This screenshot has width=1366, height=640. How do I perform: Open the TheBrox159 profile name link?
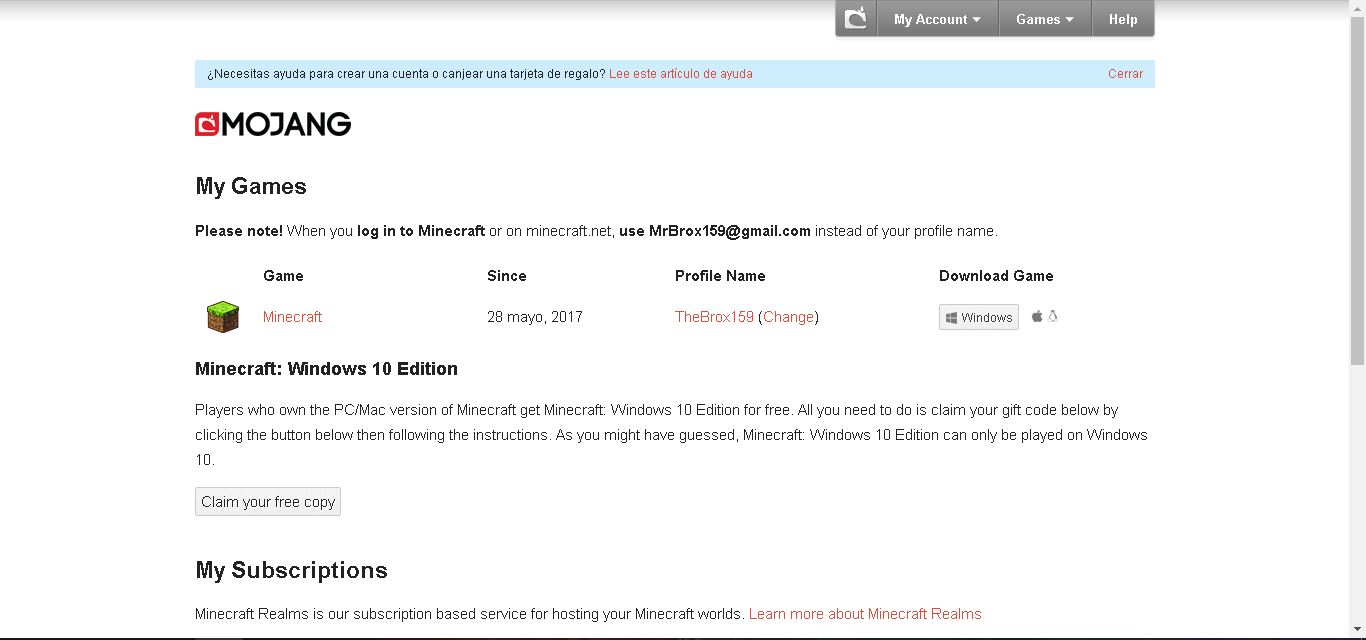714,317
